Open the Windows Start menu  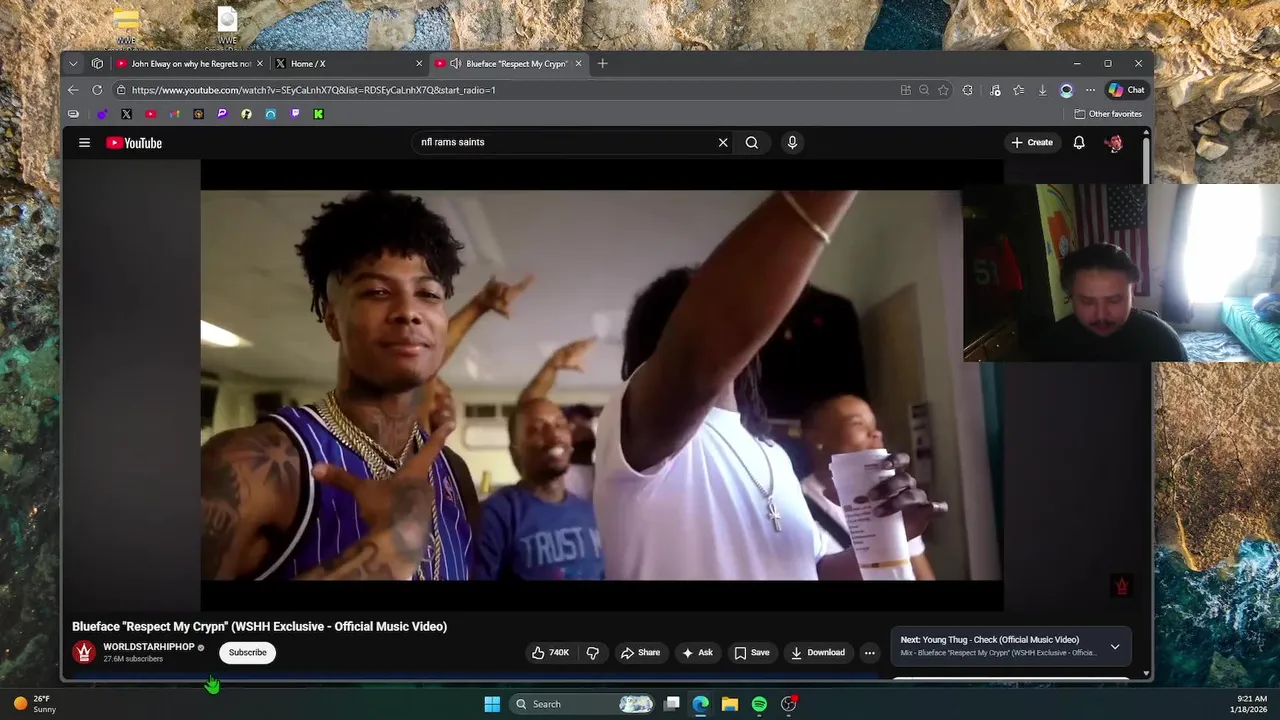point(492,704)
